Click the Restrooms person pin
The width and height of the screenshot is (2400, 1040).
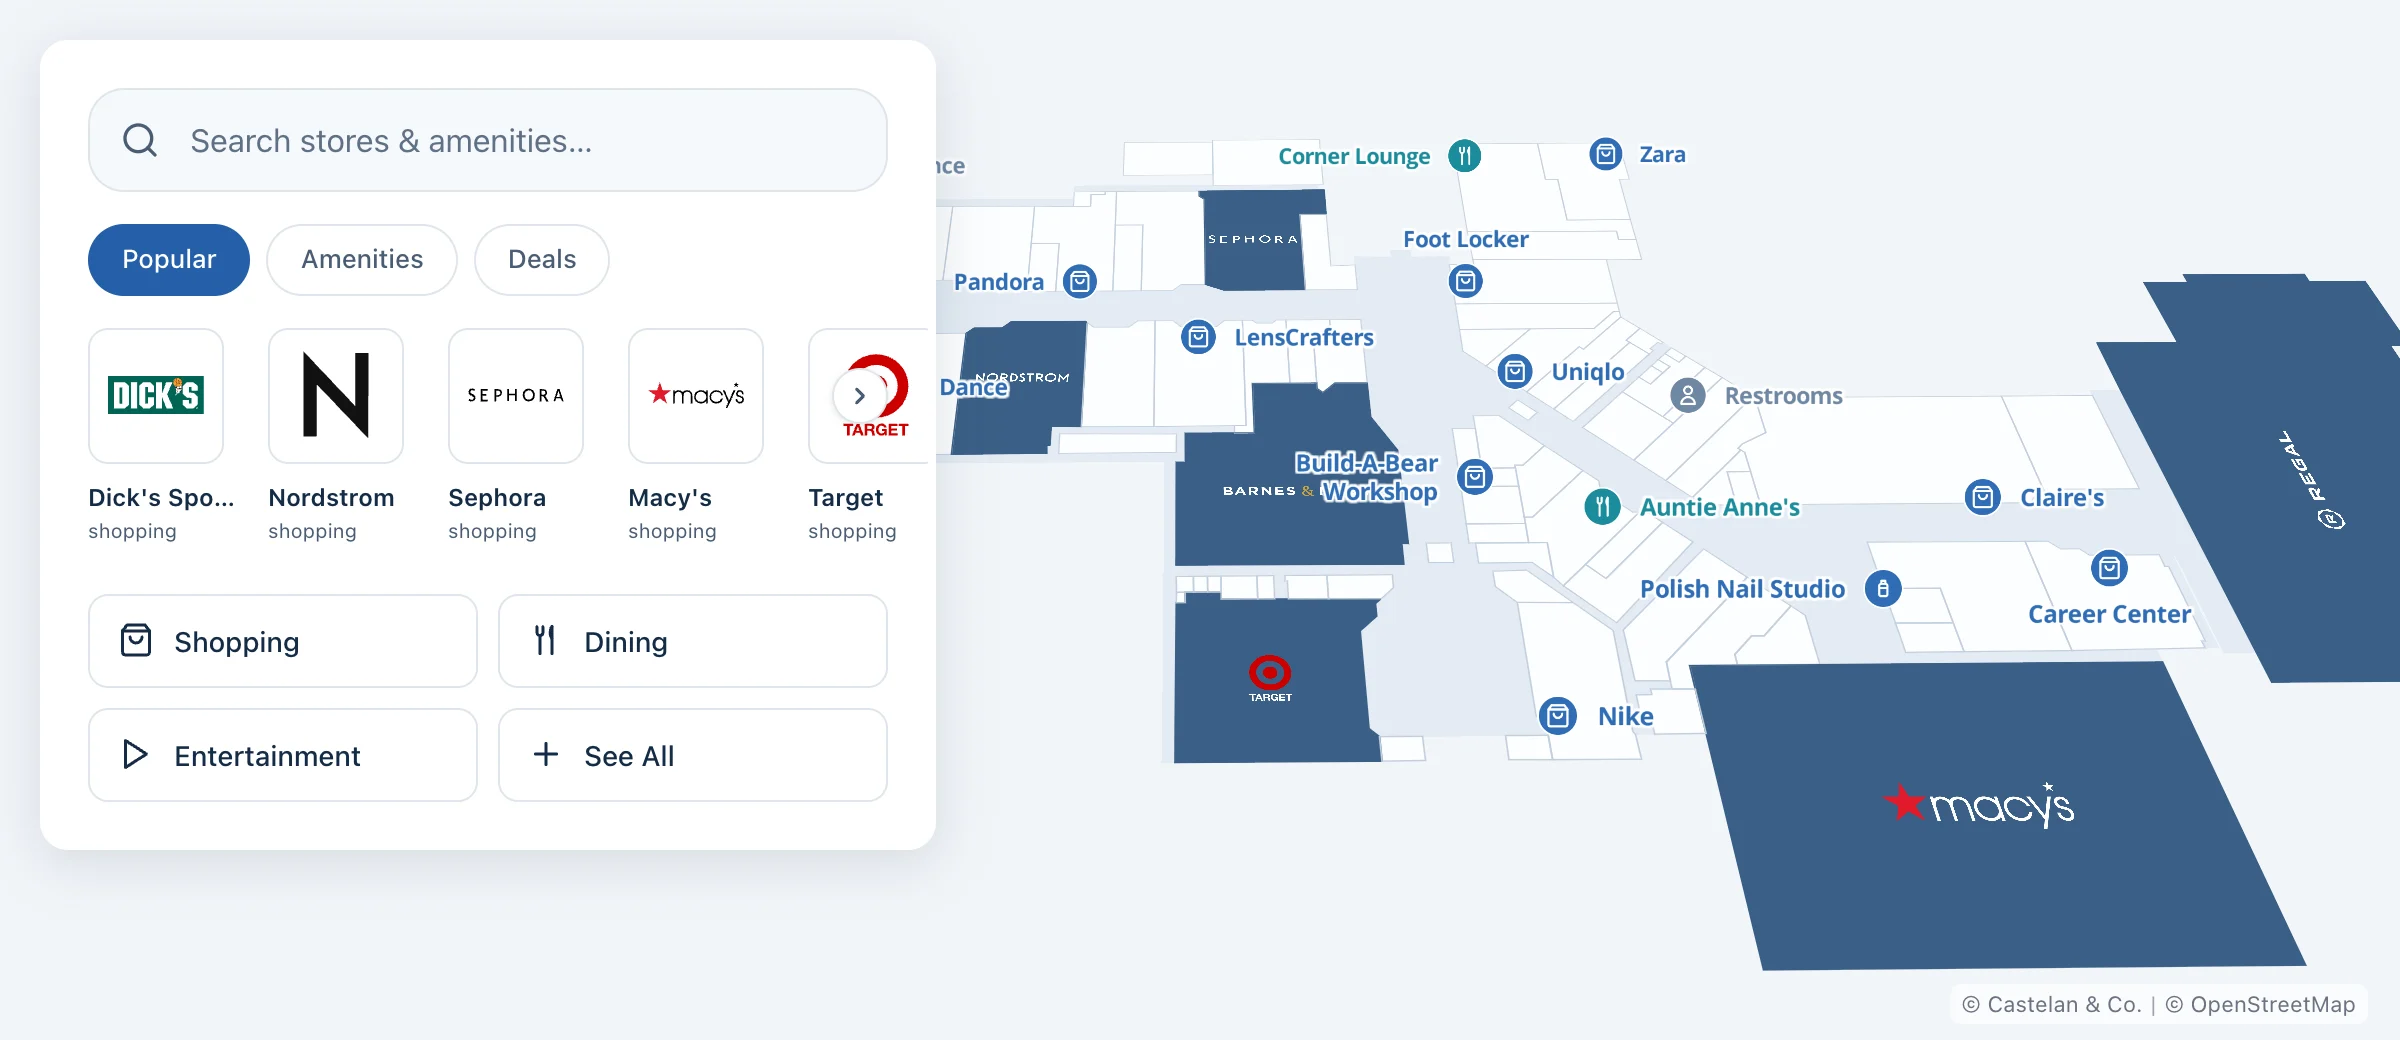click(x=1688, y=396)
